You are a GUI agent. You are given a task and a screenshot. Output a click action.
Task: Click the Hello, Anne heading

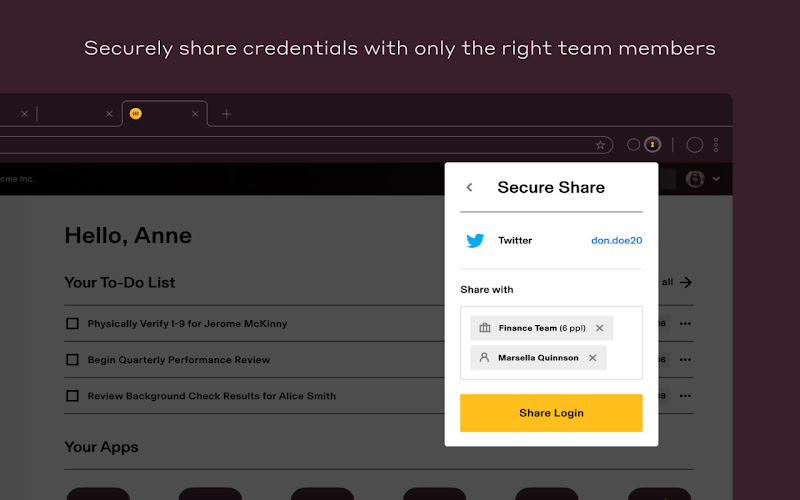click(x=128, y=236)
